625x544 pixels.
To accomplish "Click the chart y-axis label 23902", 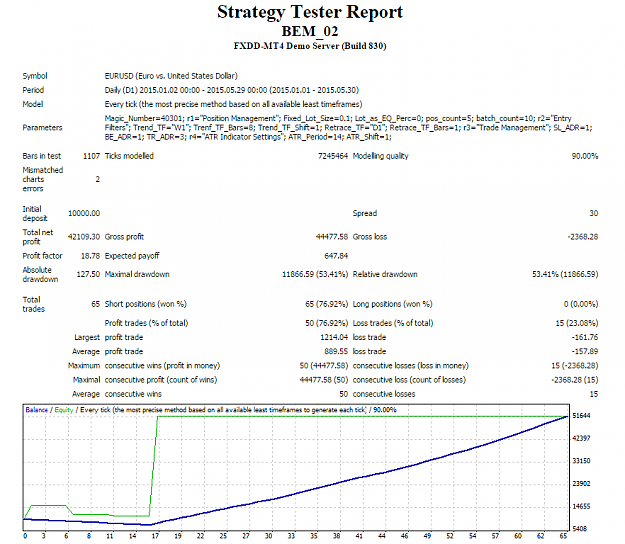I will 581,483.
